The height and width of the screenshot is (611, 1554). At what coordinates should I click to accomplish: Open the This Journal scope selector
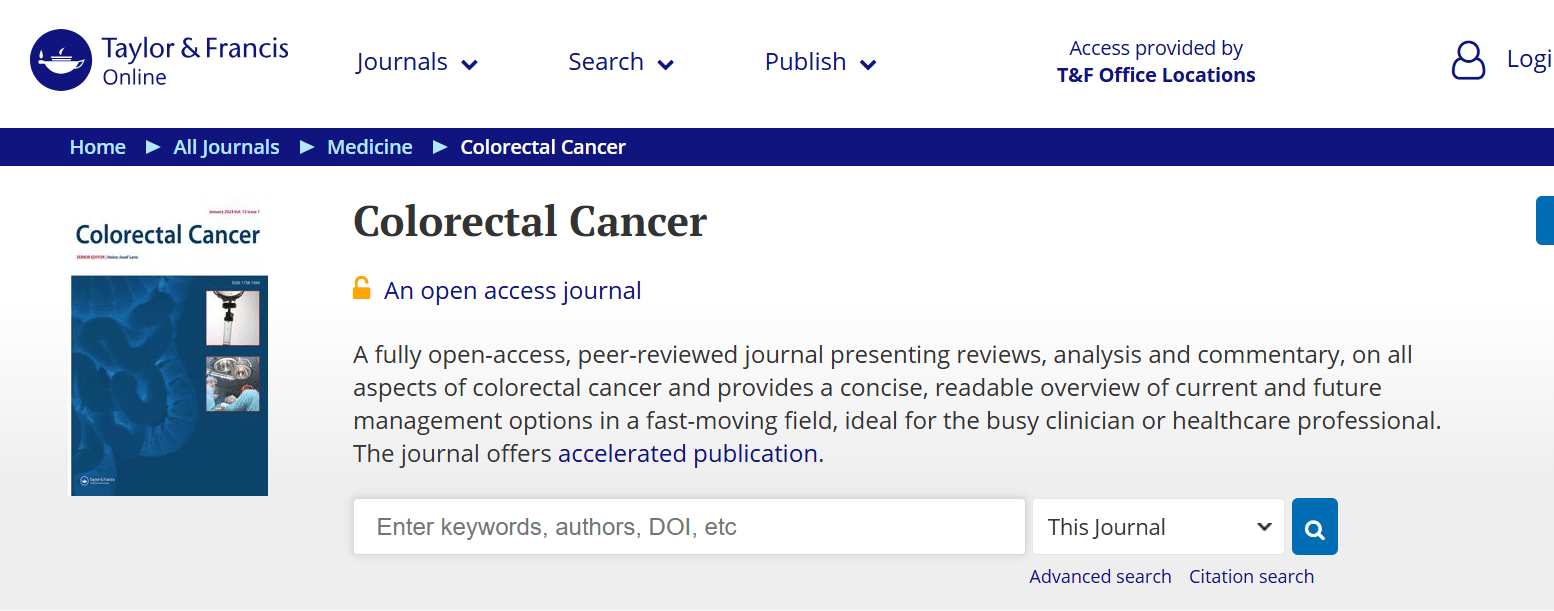coord(1158,527)
